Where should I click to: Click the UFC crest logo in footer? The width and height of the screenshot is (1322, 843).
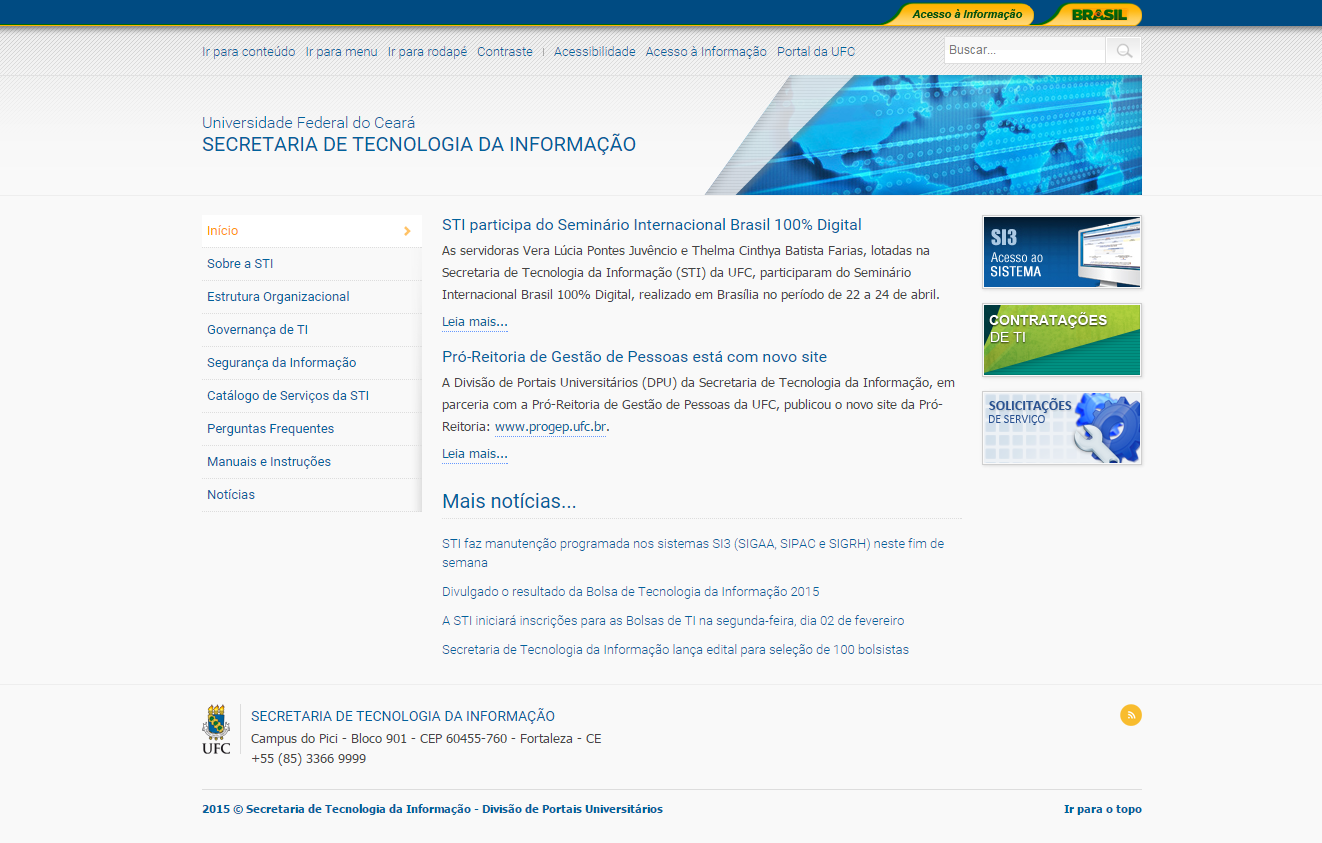point(216,729)
